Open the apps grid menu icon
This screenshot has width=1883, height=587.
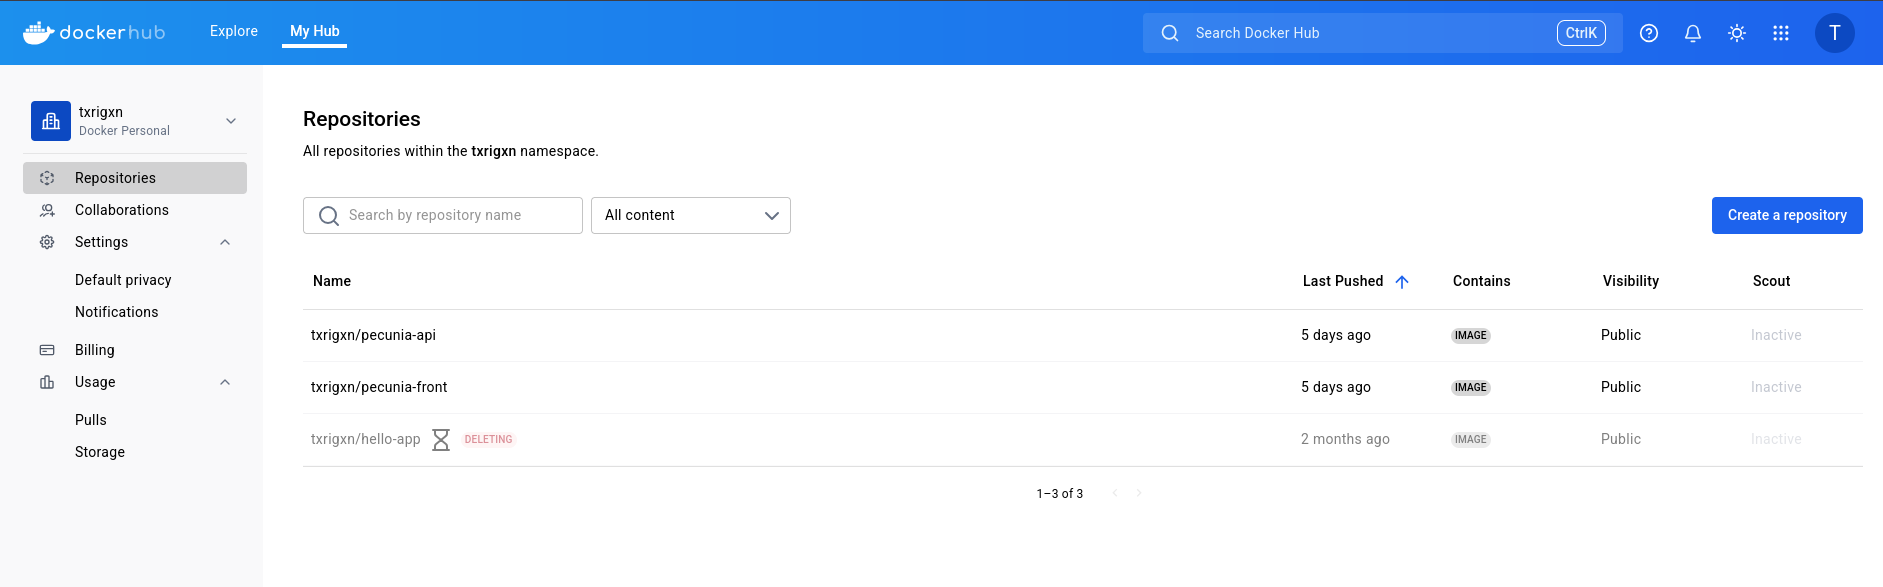pos(1781,33)
